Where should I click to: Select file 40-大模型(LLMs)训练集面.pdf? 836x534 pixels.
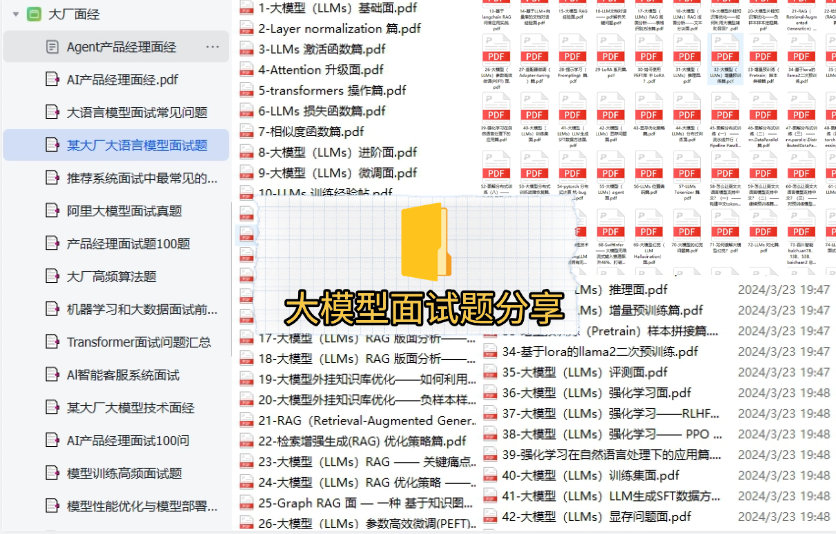point(591,475)
